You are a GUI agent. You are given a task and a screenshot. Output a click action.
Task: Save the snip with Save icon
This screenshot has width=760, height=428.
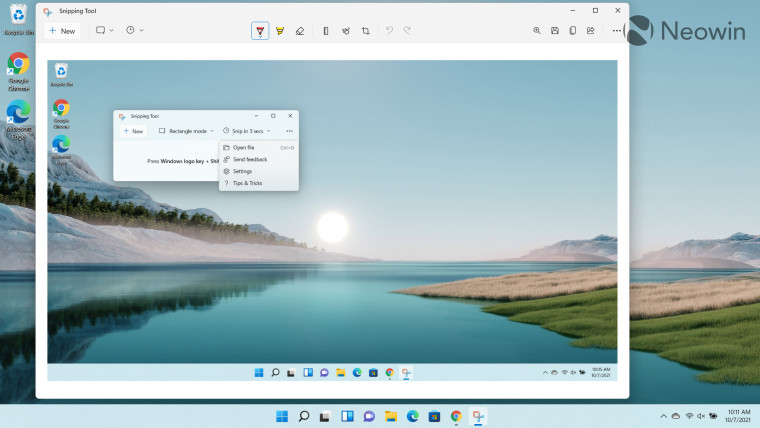click(x=555, y=31)
